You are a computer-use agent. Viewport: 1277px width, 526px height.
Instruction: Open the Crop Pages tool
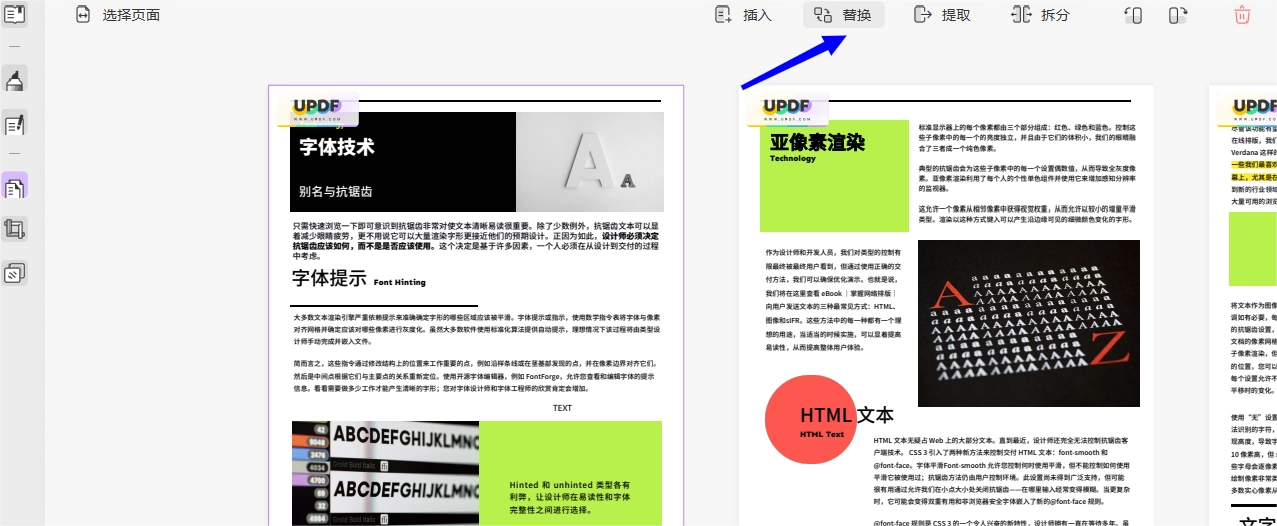click(15, 229)
